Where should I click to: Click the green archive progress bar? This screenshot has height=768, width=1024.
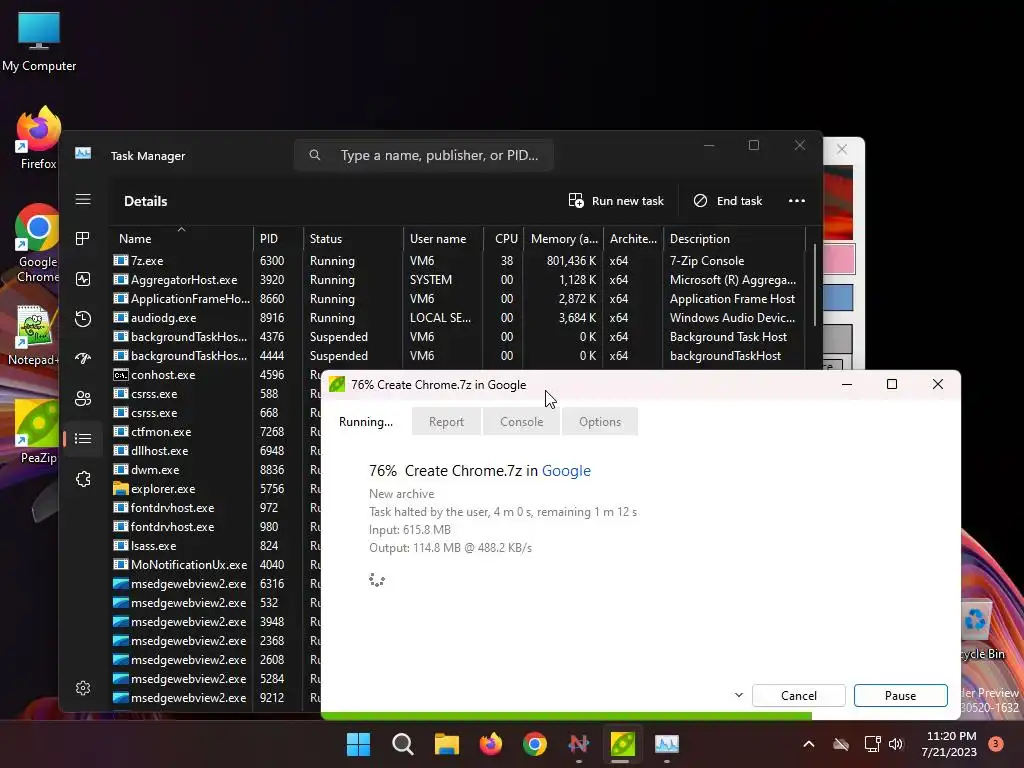coord(567,716)
